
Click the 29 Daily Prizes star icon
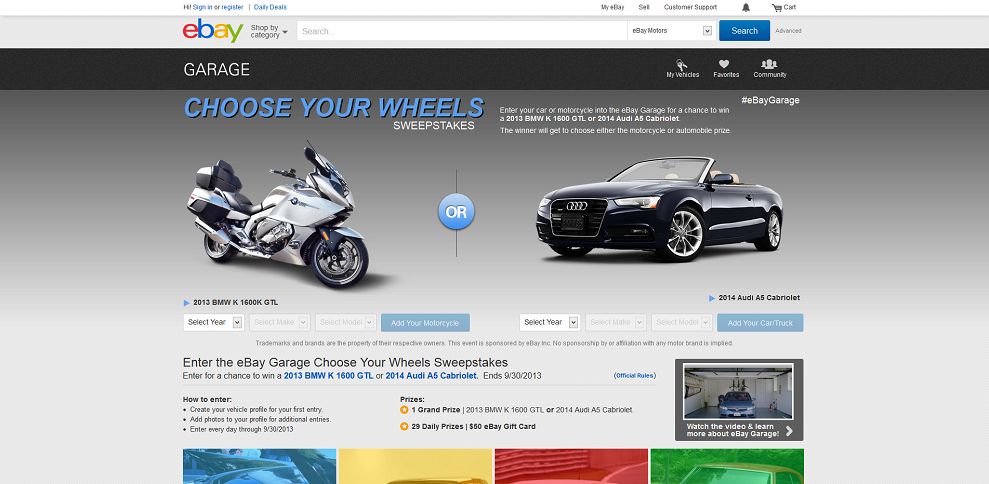pyautogui.click(x=404, y=427)
